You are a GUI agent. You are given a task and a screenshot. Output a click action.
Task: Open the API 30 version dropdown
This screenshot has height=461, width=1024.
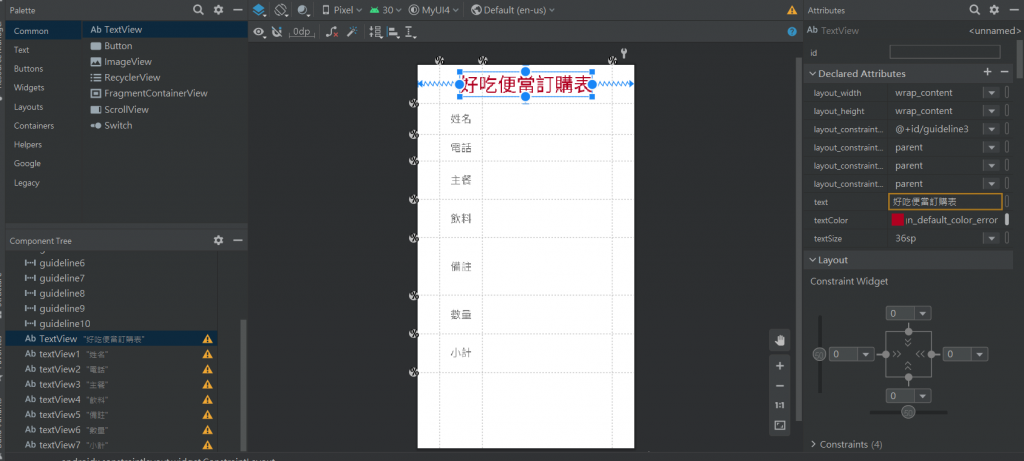386,10
